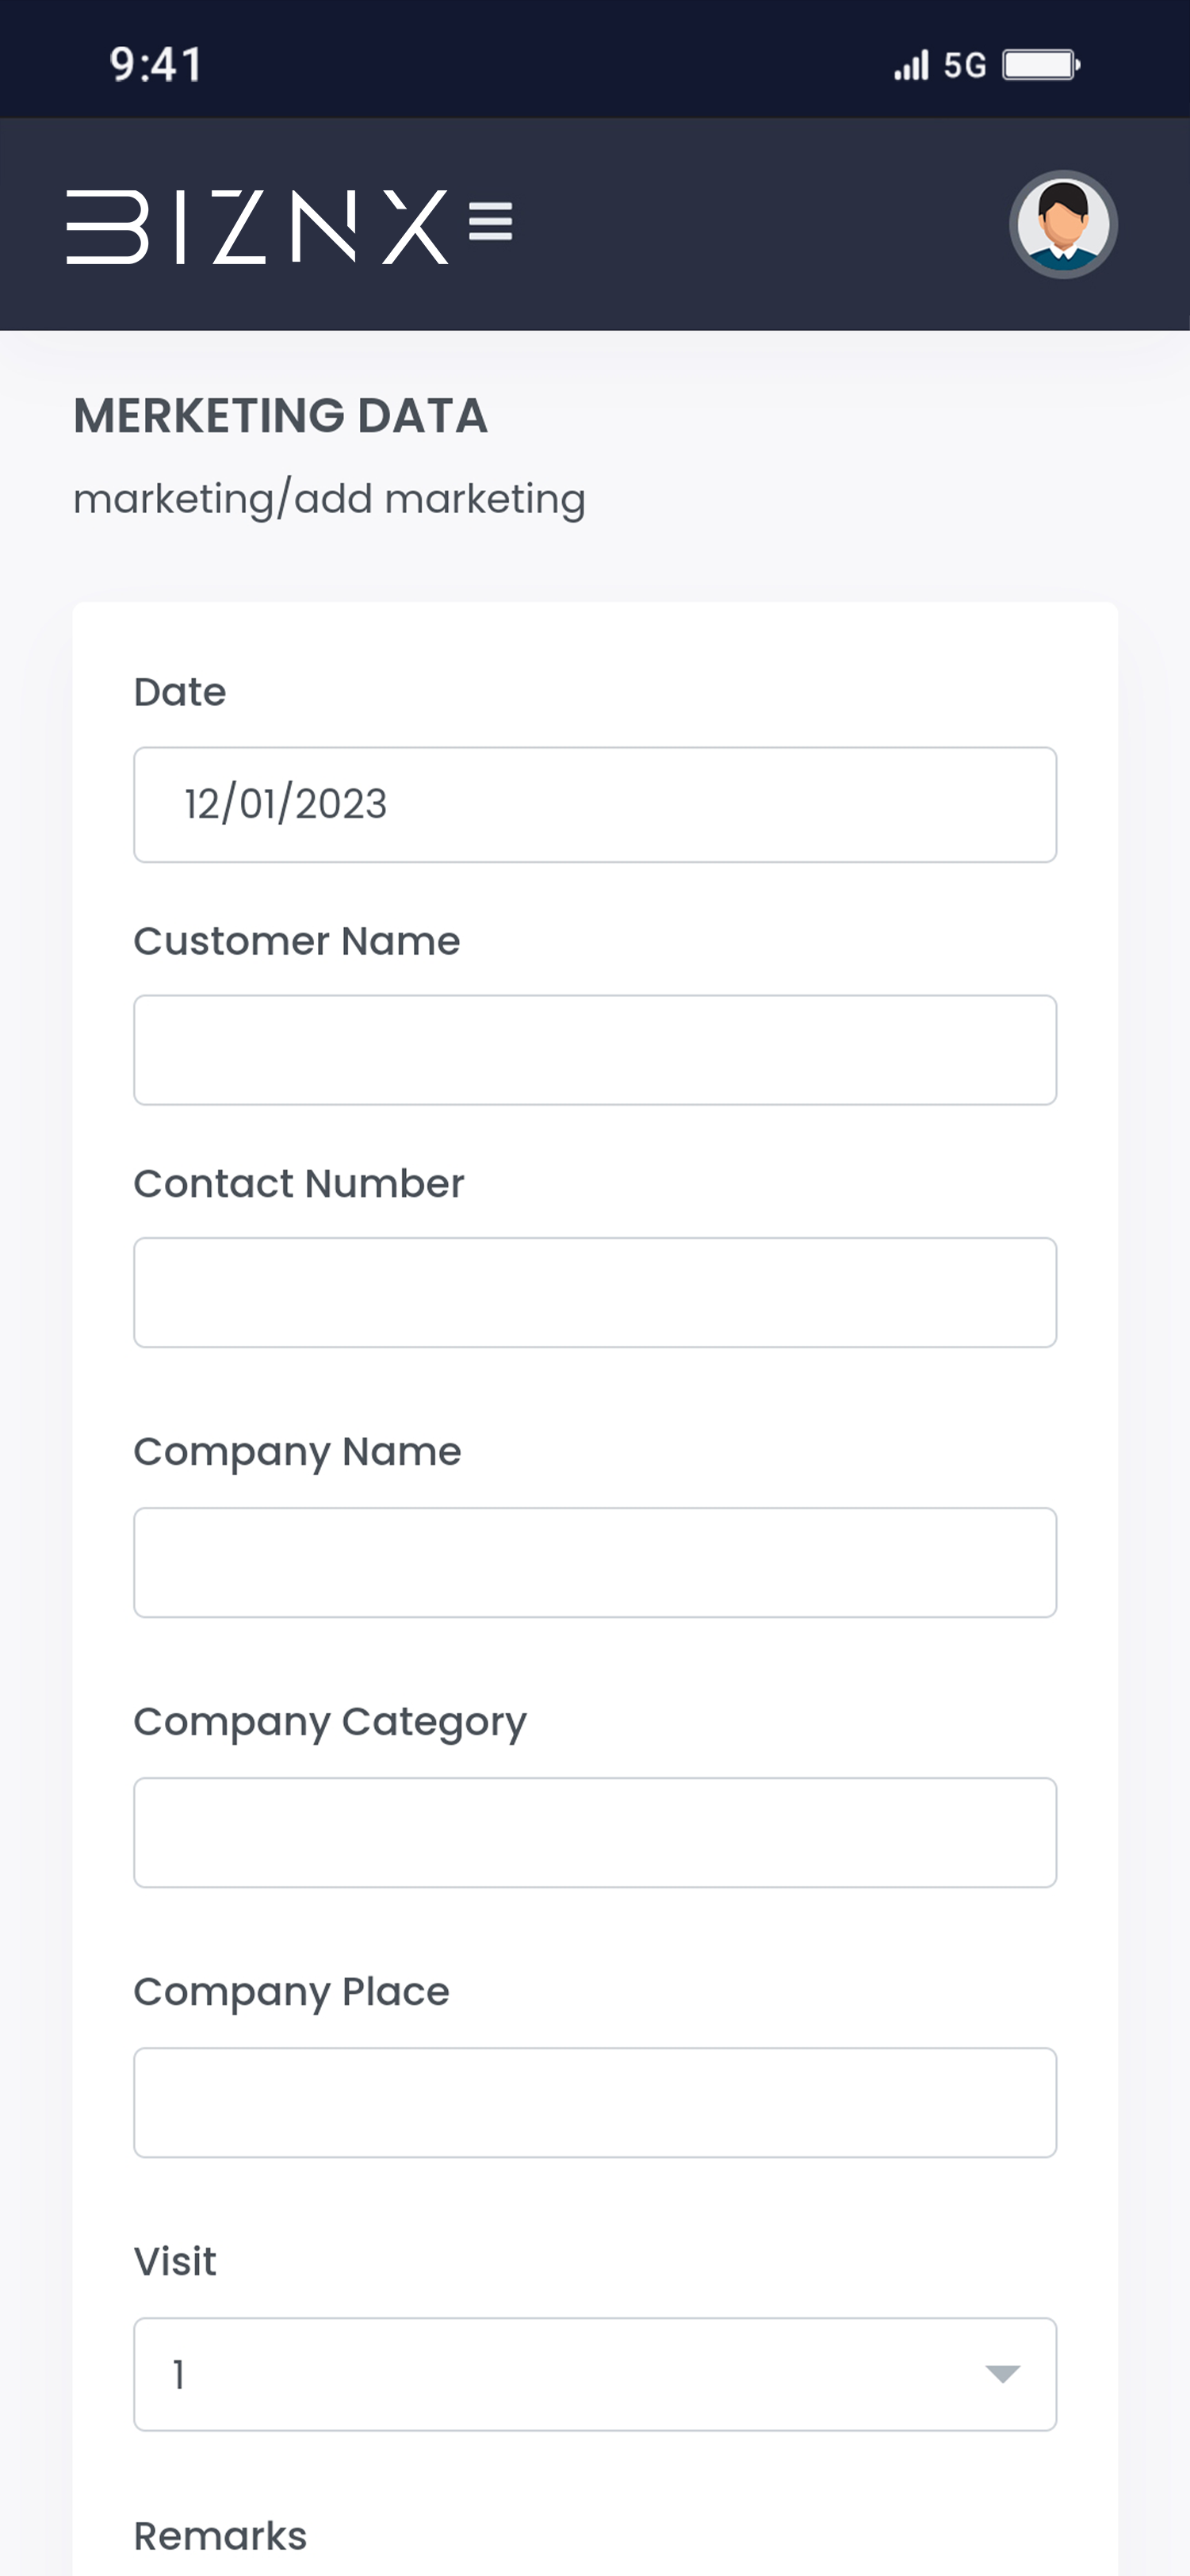Viewport: 1190px width, 2576px height.
Task: Tap the Customer Name label
Action: pos(297,942)
